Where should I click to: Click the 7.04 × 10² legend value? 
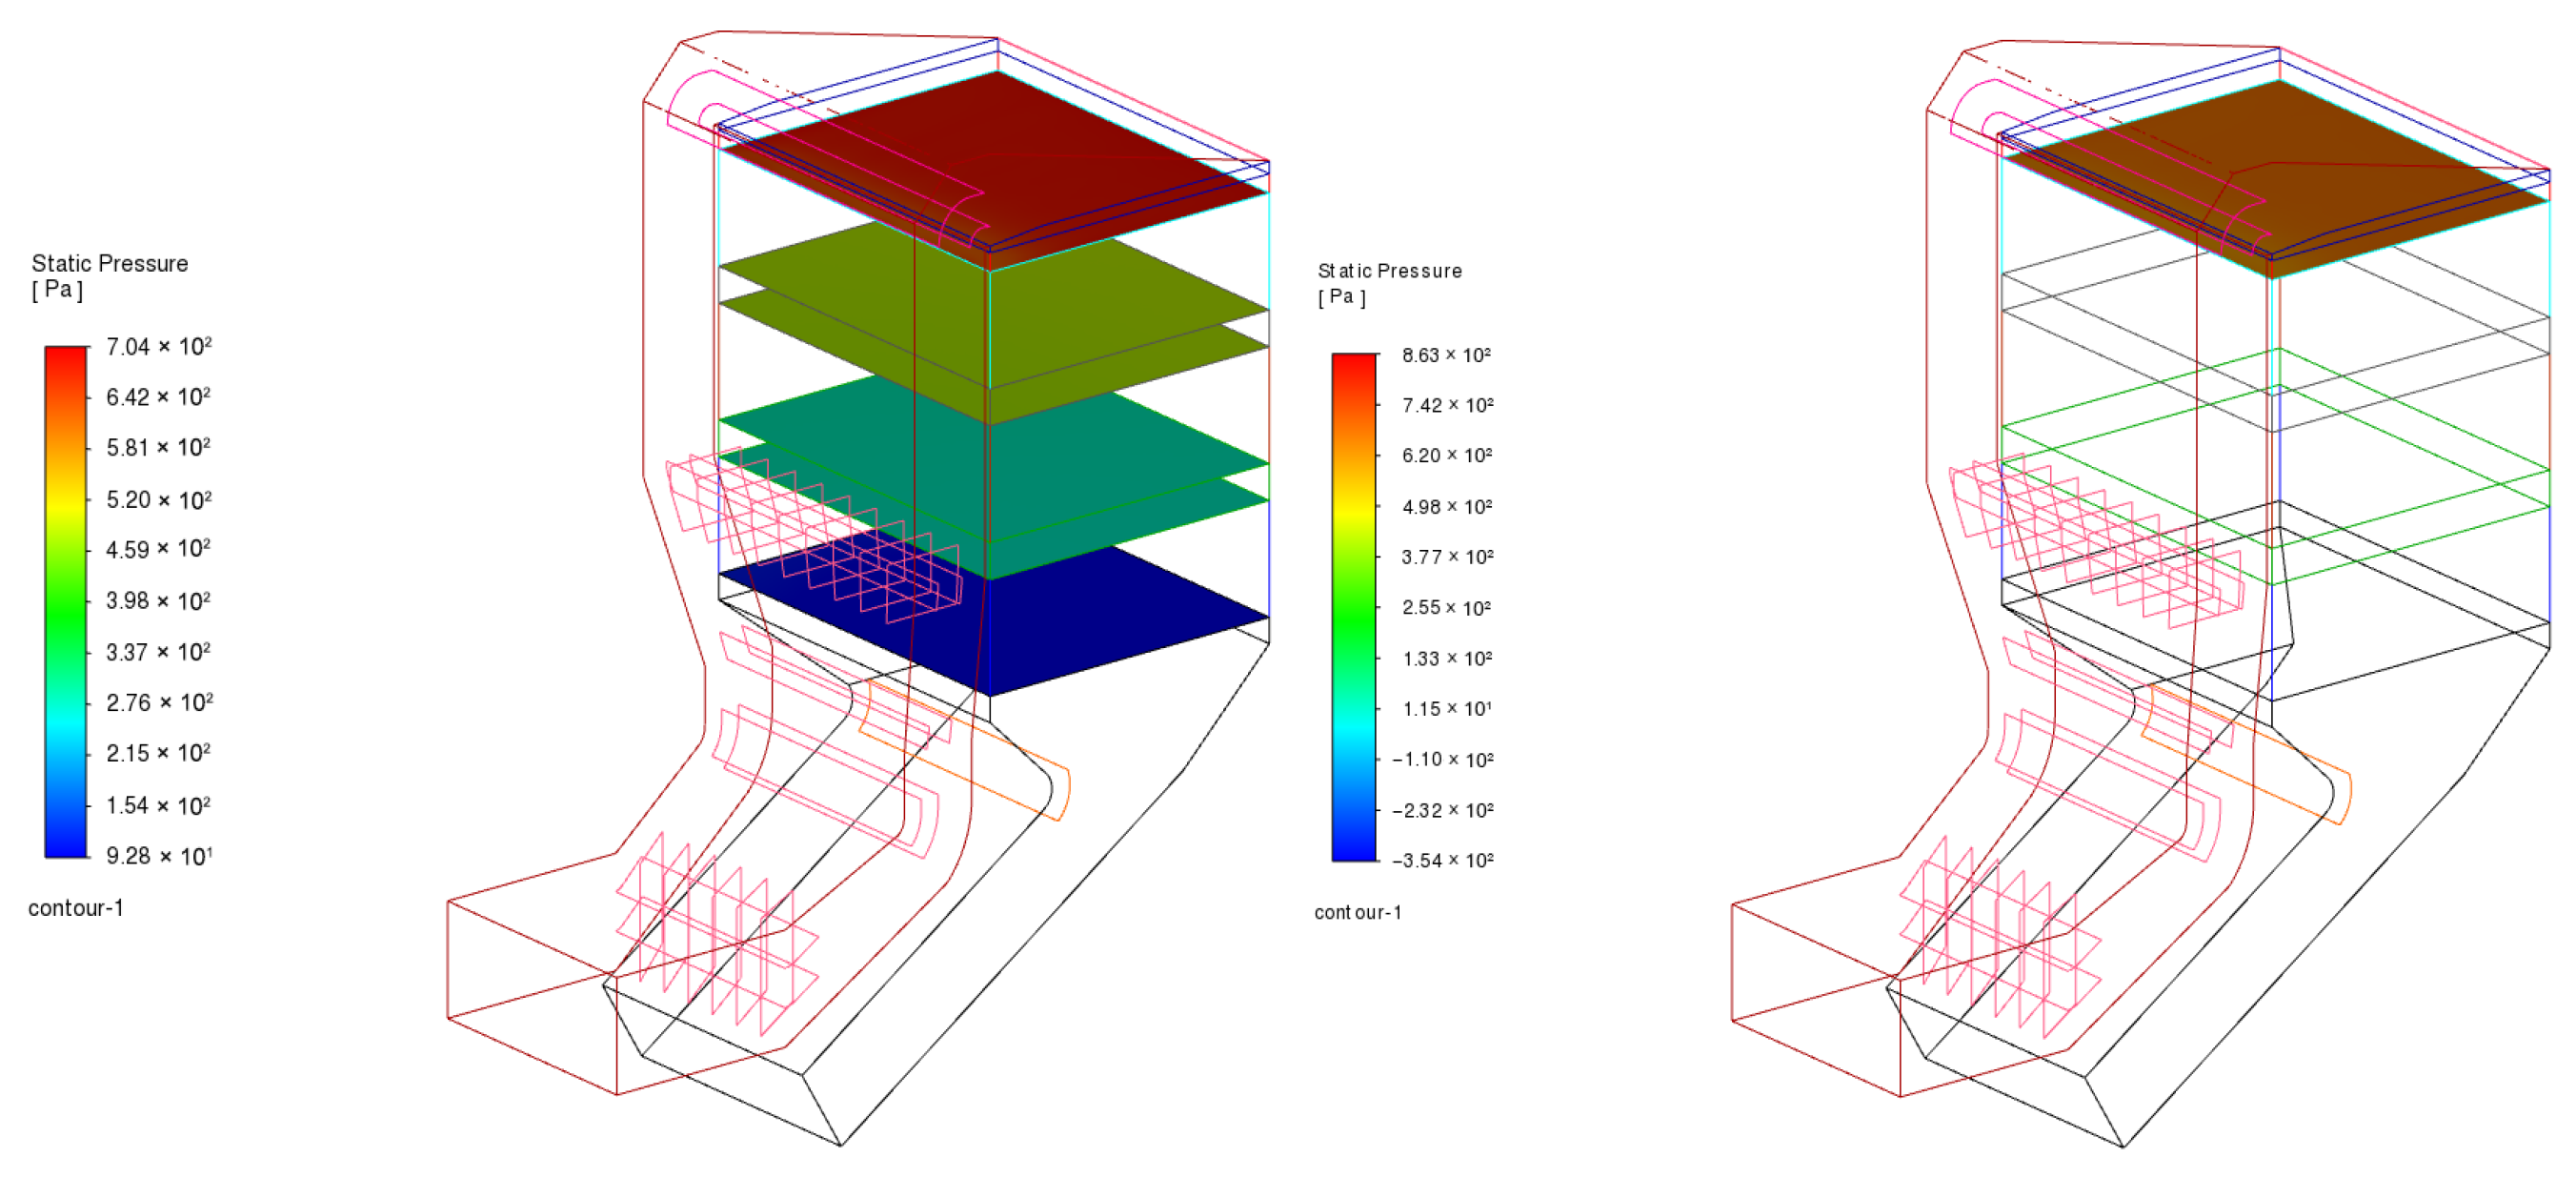159,347
